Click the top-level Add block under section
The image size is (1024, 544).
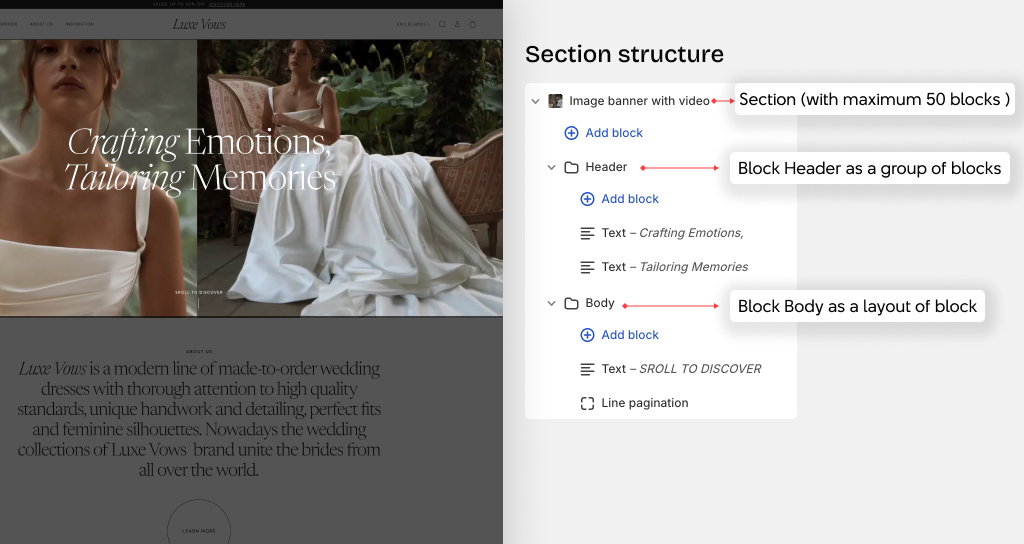pyautogui.click(x=613, y=133)
